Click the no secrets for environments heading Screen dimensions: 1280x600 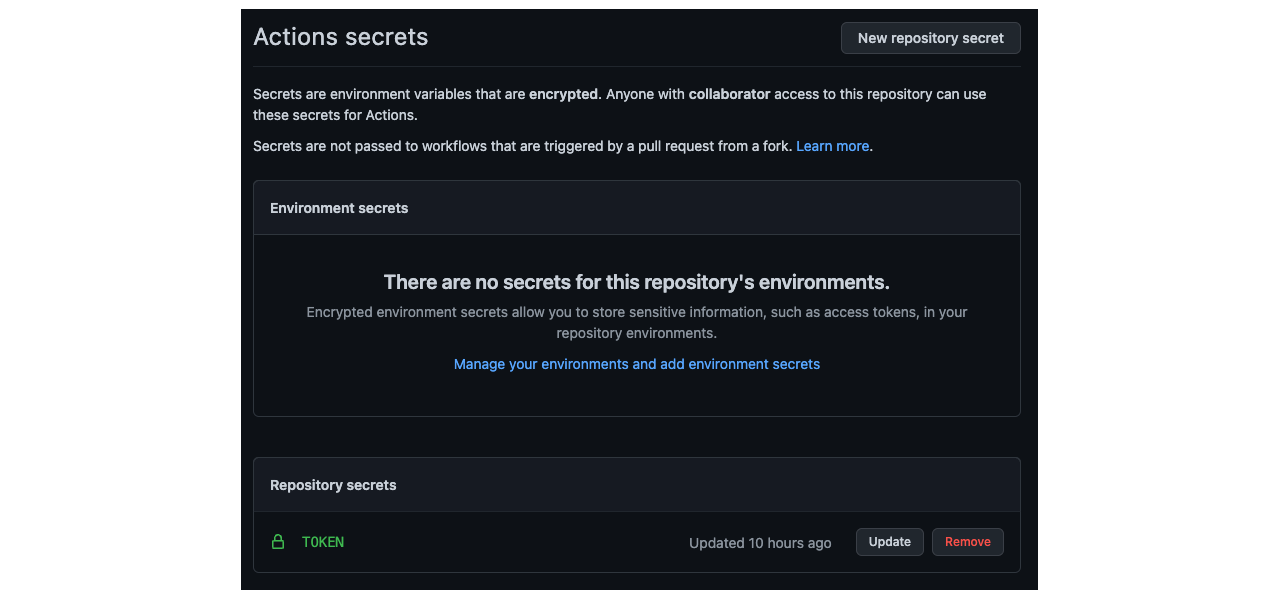click(x=636, y=282)
